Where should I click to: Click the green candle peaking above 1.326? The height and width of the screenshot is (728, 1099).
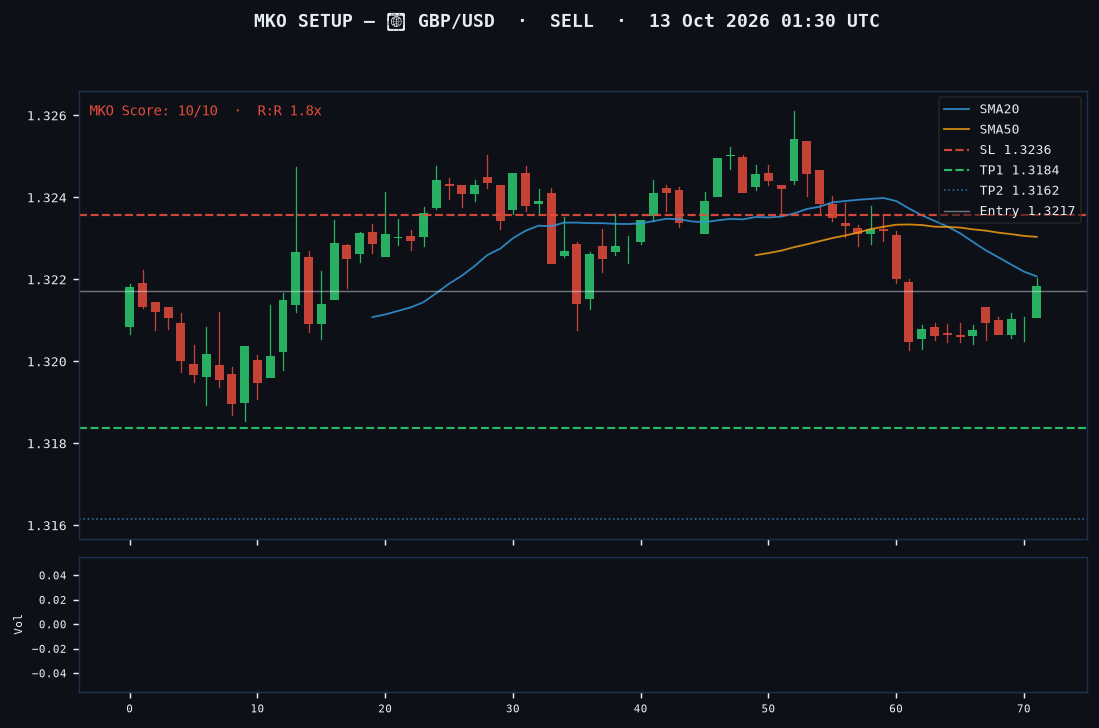pyautogui.click(x=794, y=160)
